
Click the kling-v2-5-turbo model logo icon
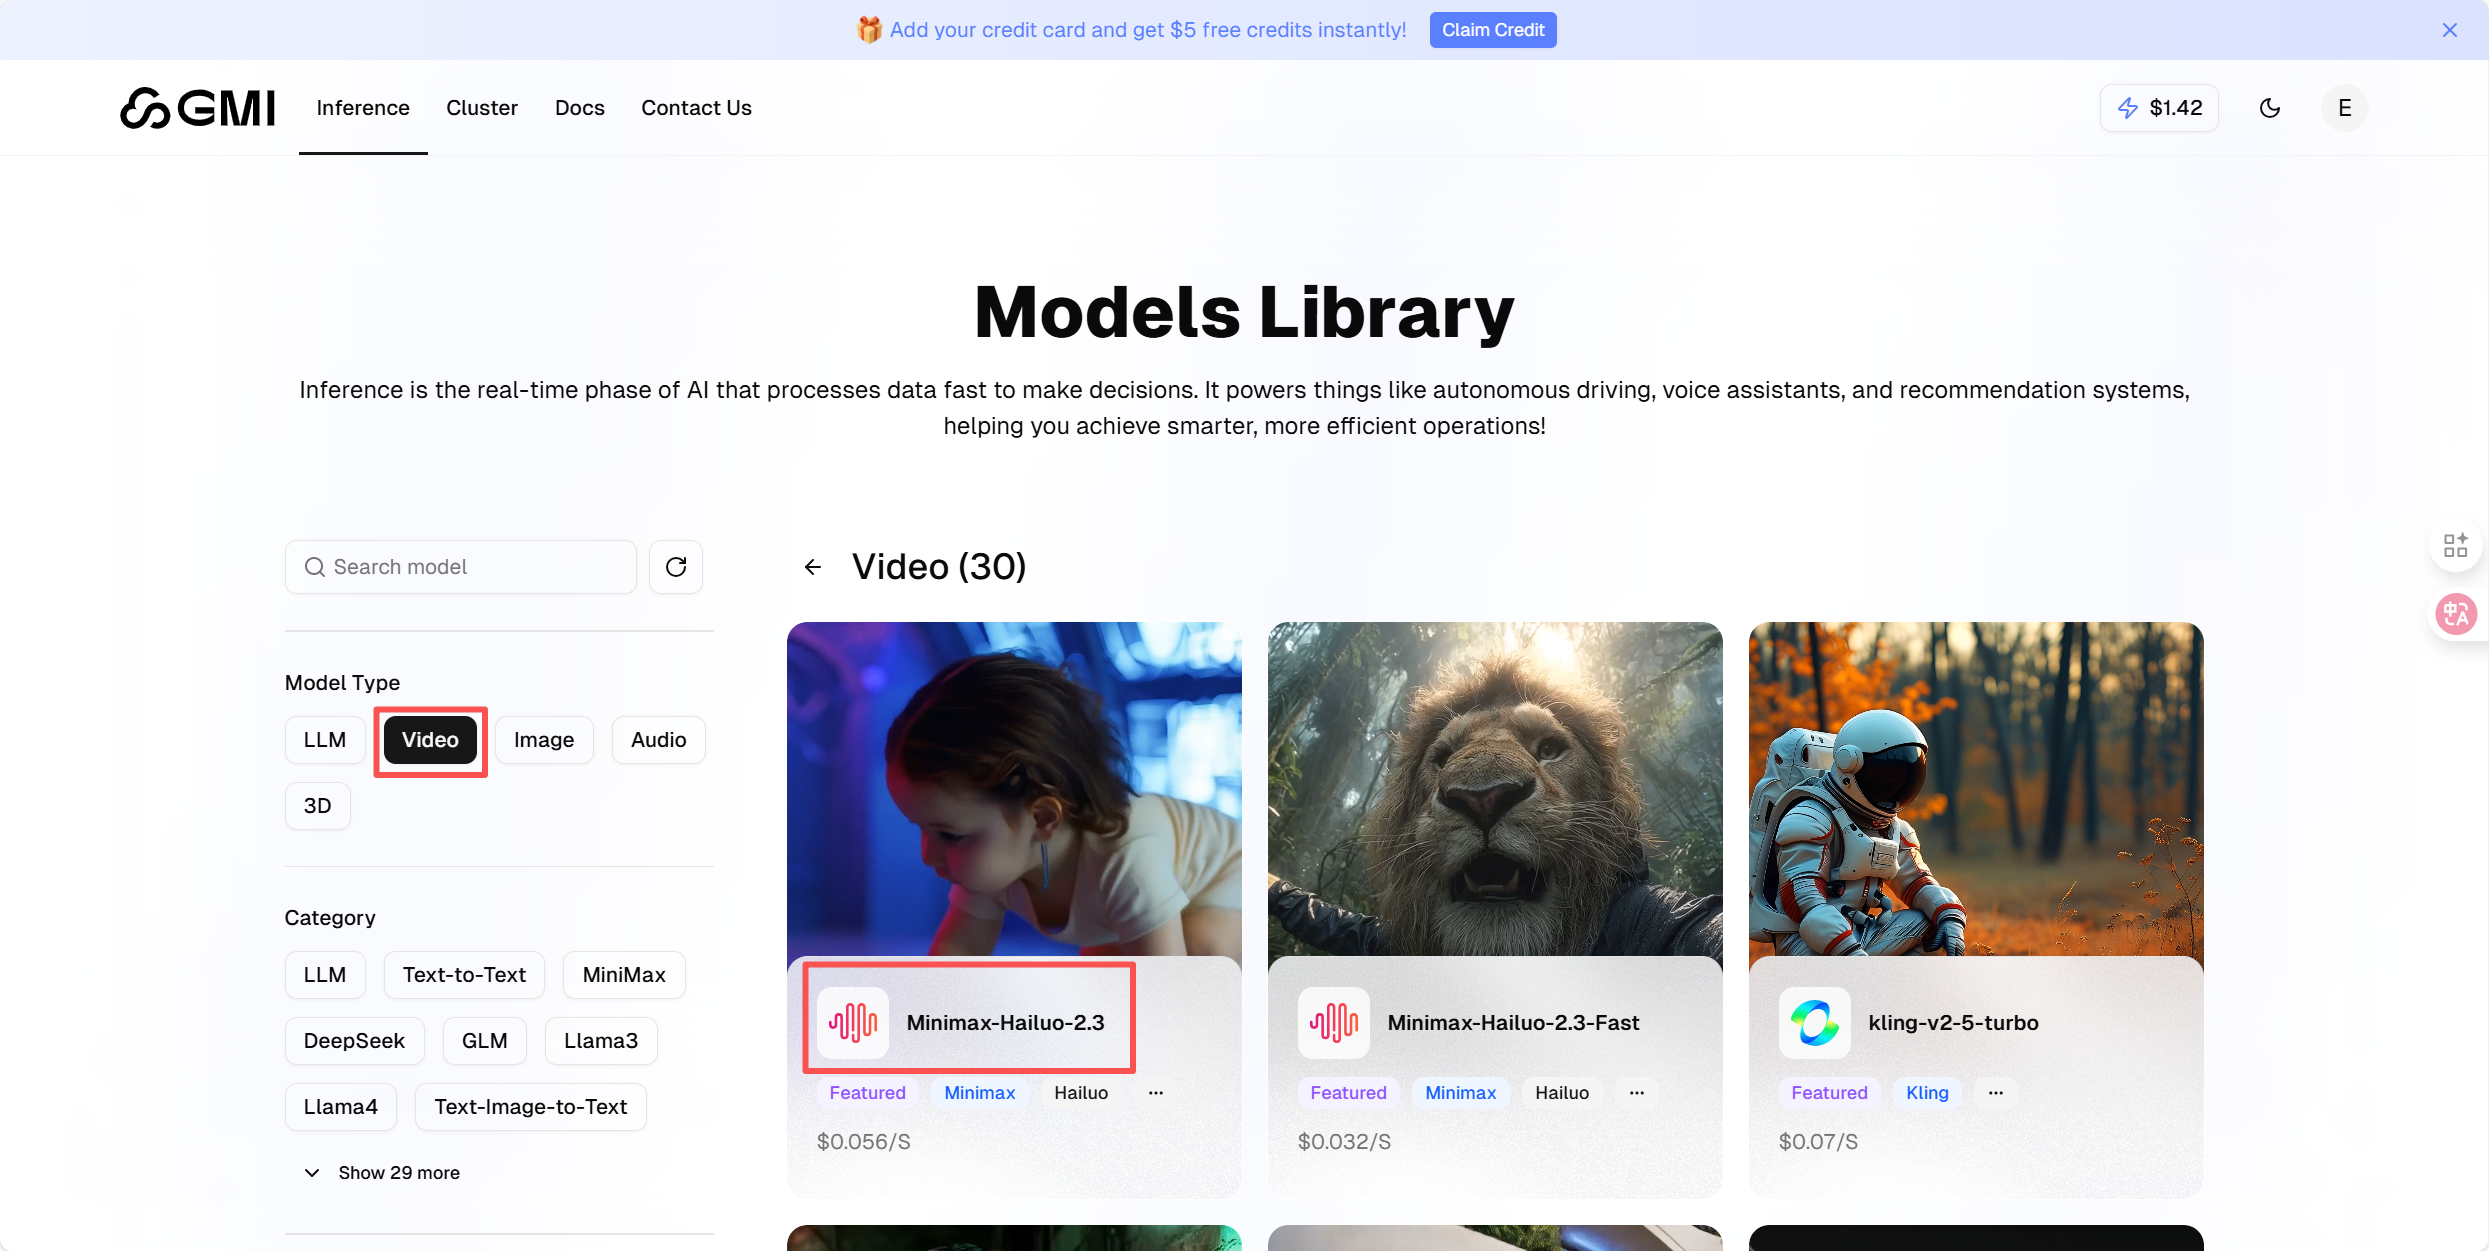(1814, 1022)
